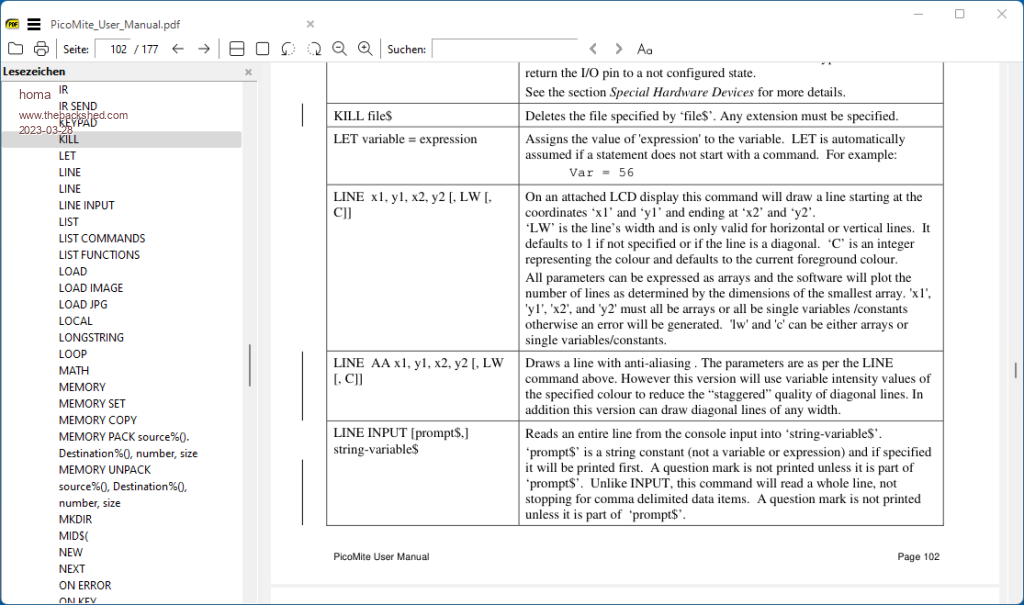
Task: Go to the previous page arrow
Action: click(178, 48)
